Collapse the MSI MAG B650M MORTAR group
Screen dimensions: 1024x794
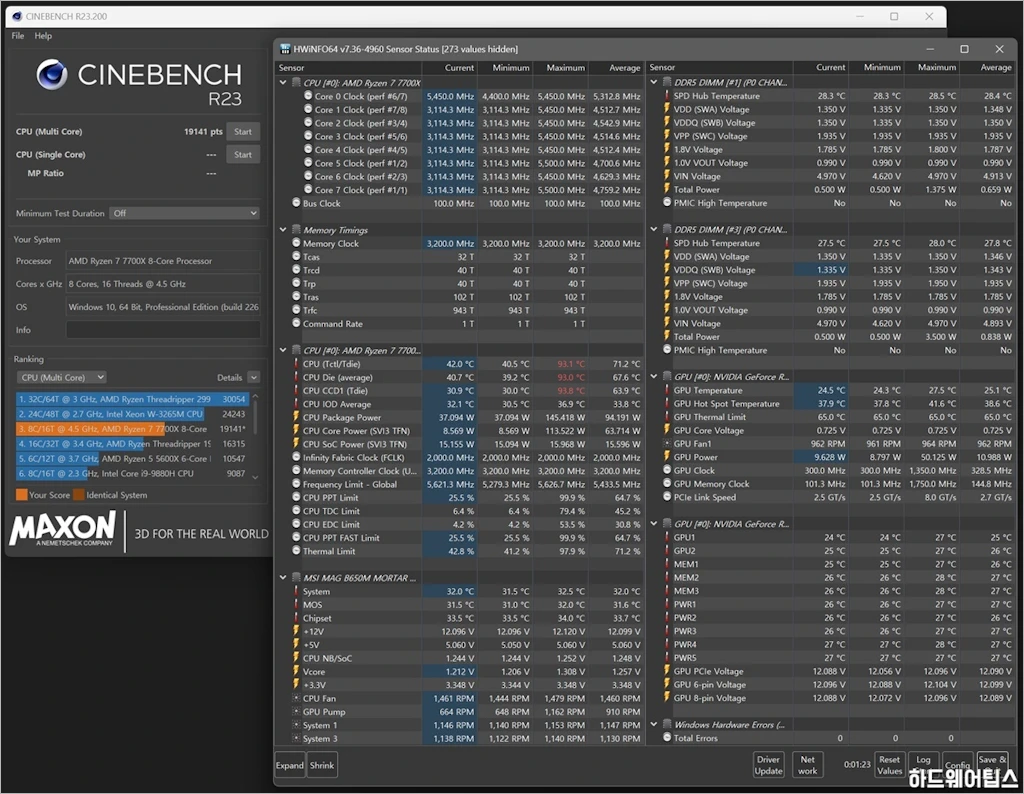[x=283, y=578]
